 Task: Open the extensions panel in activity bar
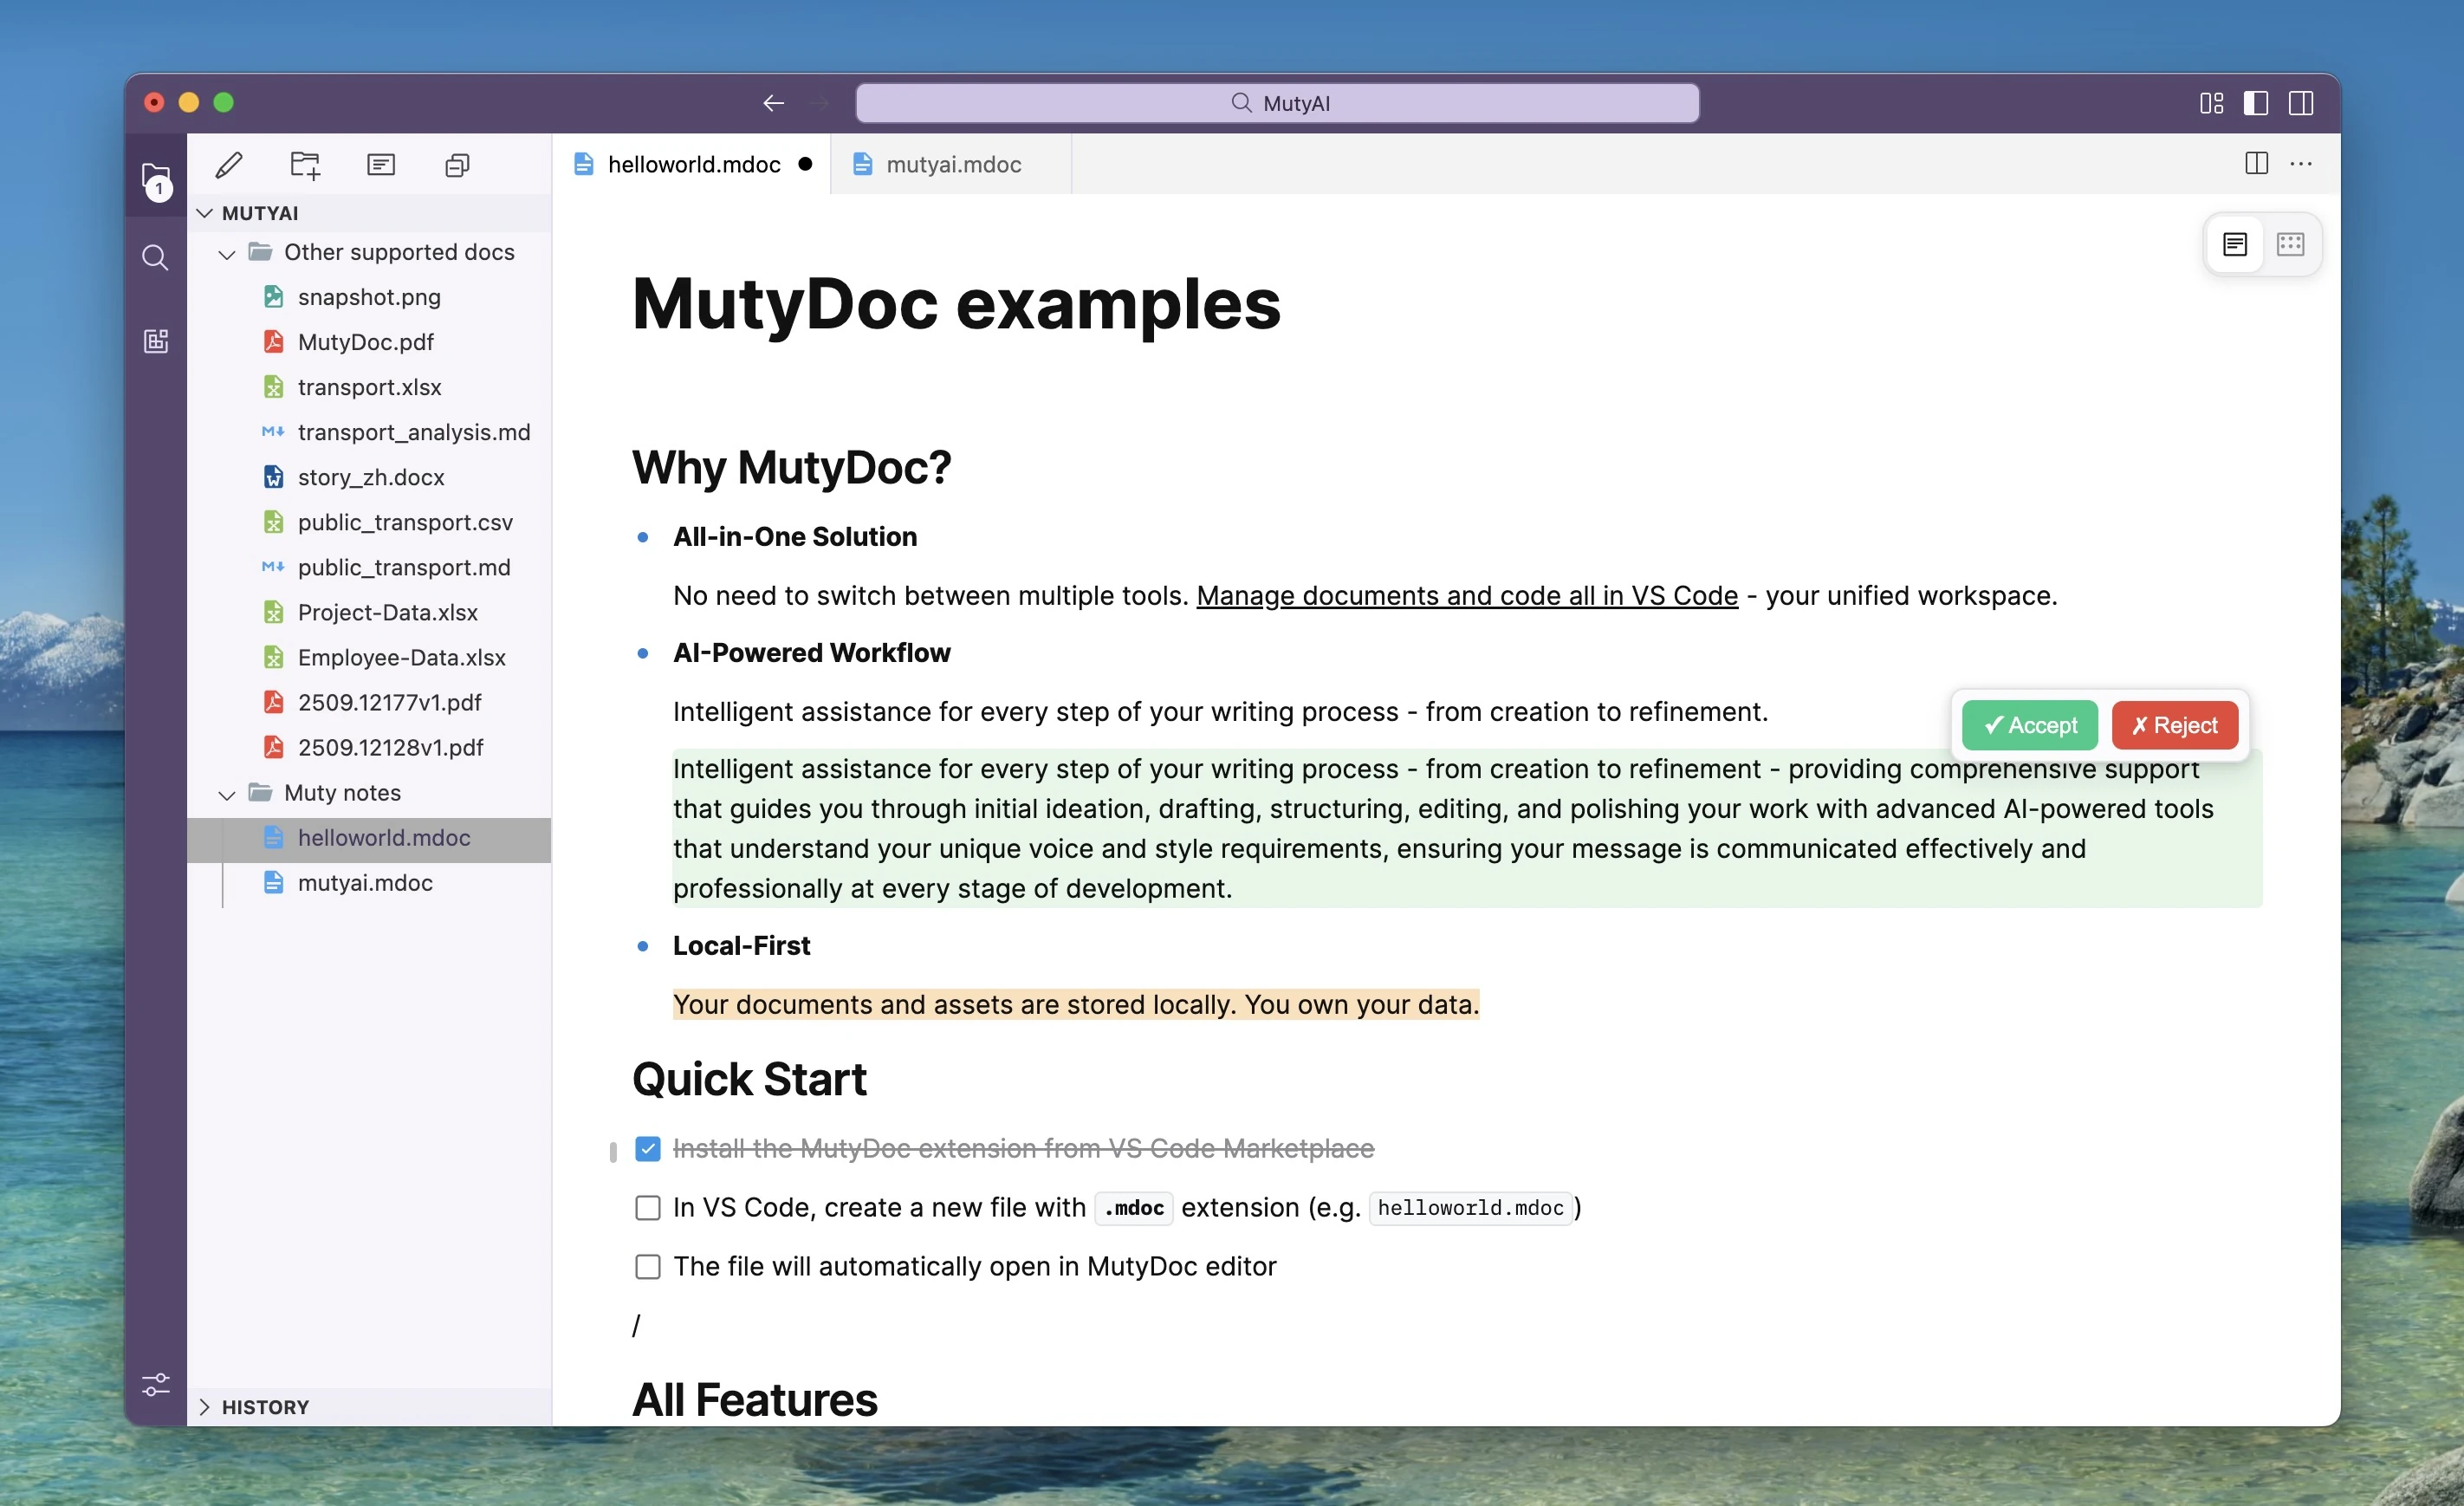(x=155, y=341)
